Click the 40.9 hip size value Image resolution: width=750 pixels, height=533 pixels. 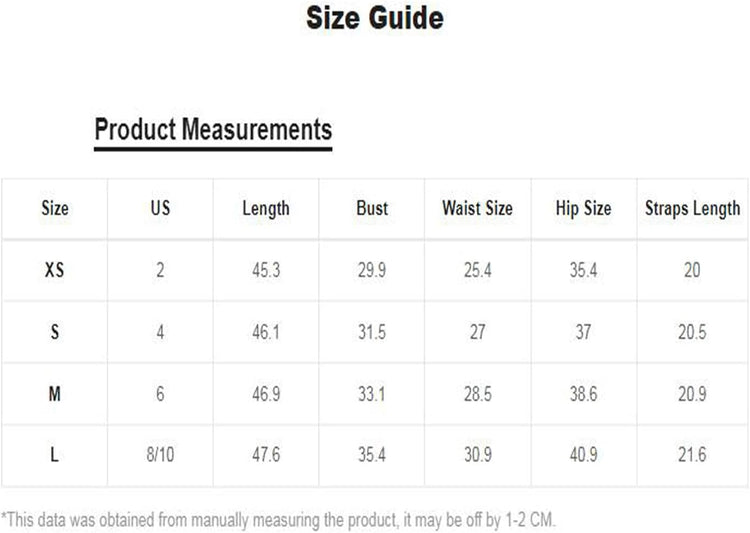pos(583,455)
